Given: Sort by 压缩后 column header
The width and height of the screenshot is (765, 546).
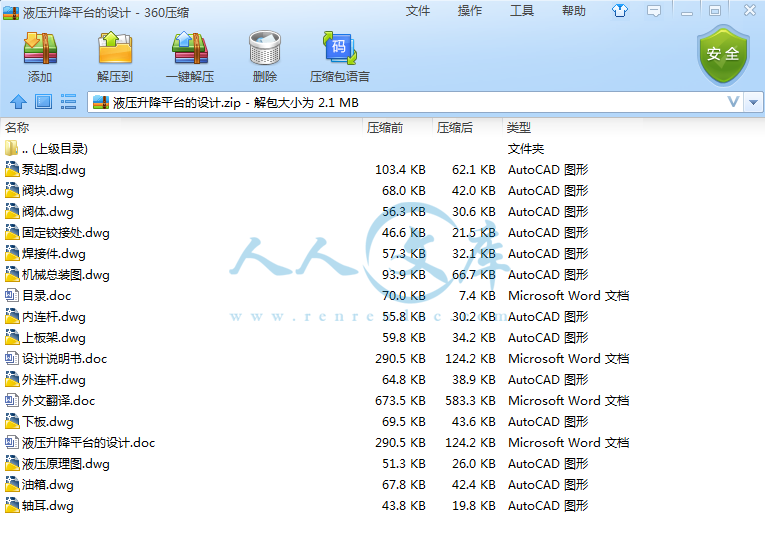Looking at the screenshot, I should pos(455,127).
